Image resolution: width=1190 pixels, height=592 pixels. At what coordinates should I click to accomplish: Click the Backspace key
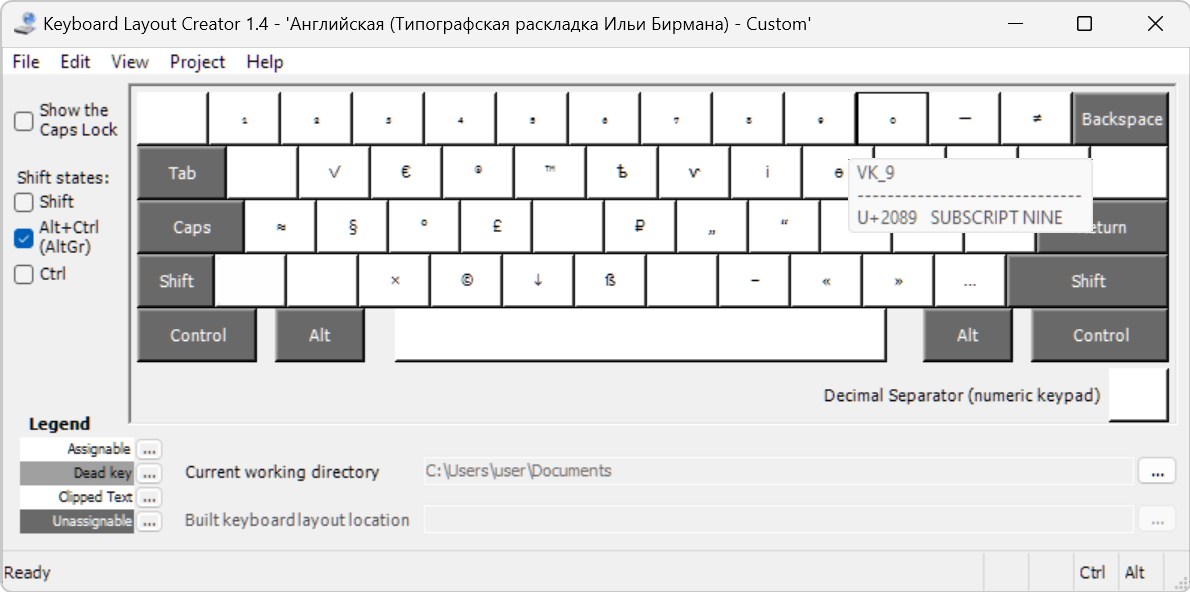(x=1121, y=119)
